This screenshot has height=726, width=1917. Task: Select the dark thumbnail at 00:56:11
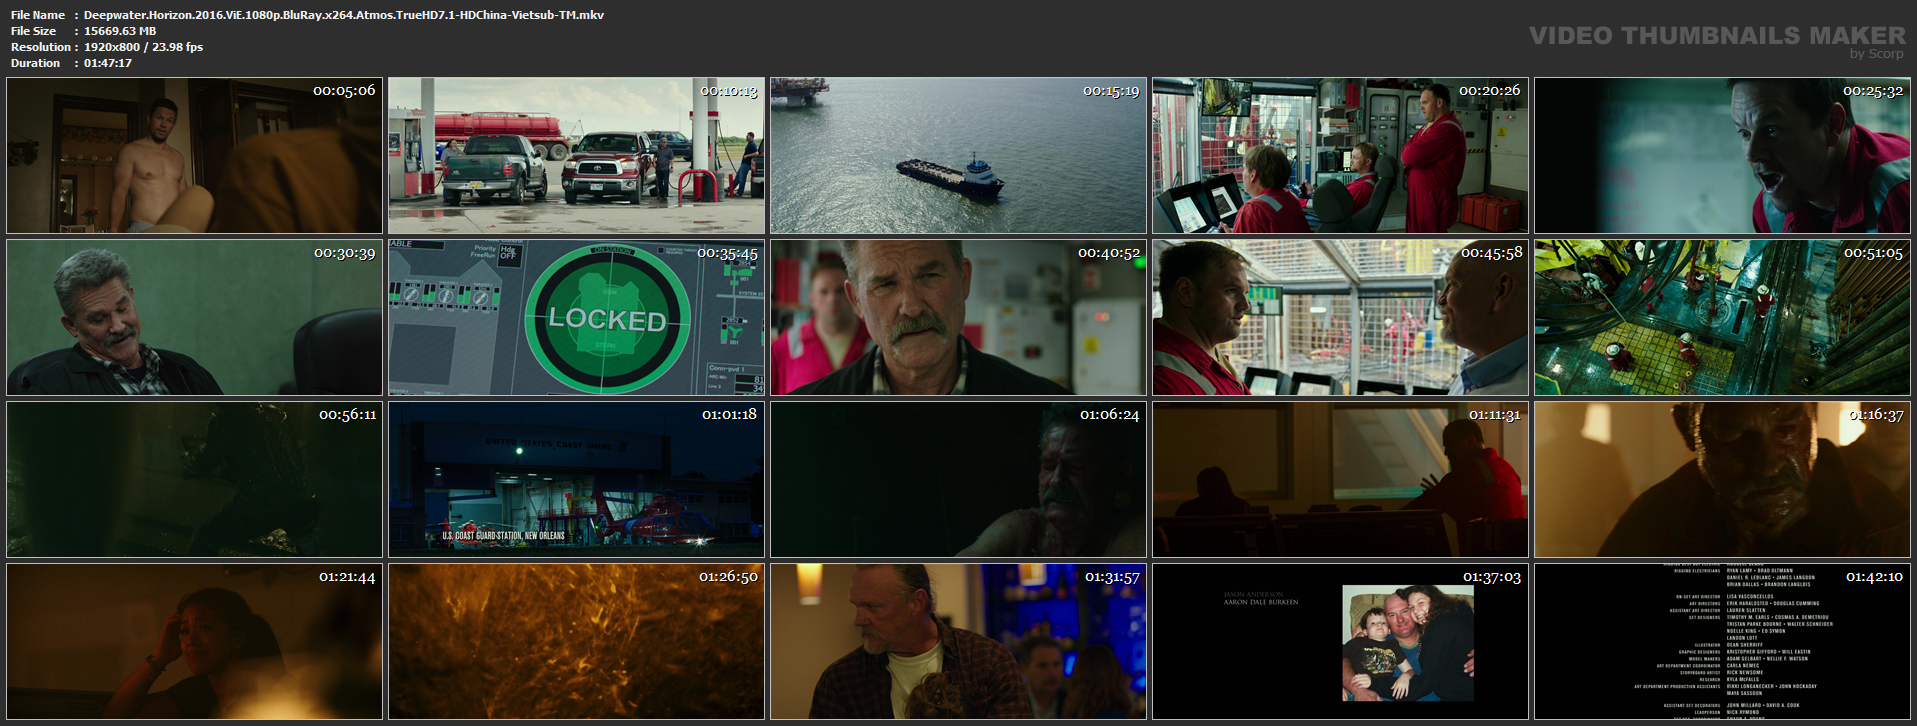pos(194,479)
